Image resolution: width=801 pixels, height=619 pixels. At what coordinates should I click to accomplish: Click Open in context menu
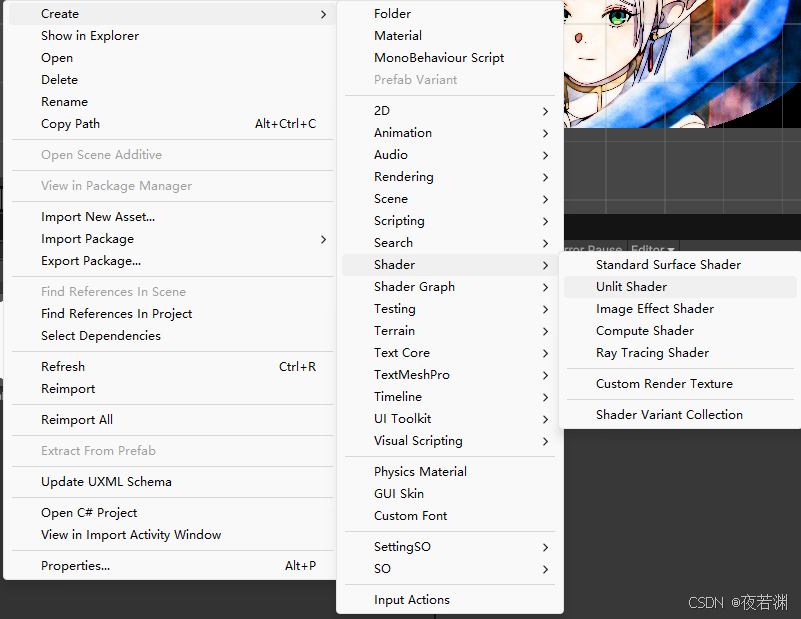172,58
